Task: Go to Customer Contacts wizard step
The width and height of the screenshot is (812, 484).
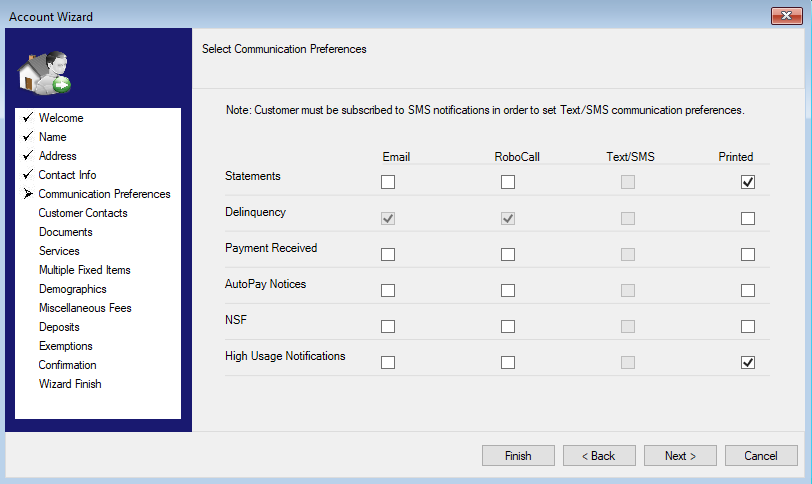Action: (83, 213)
